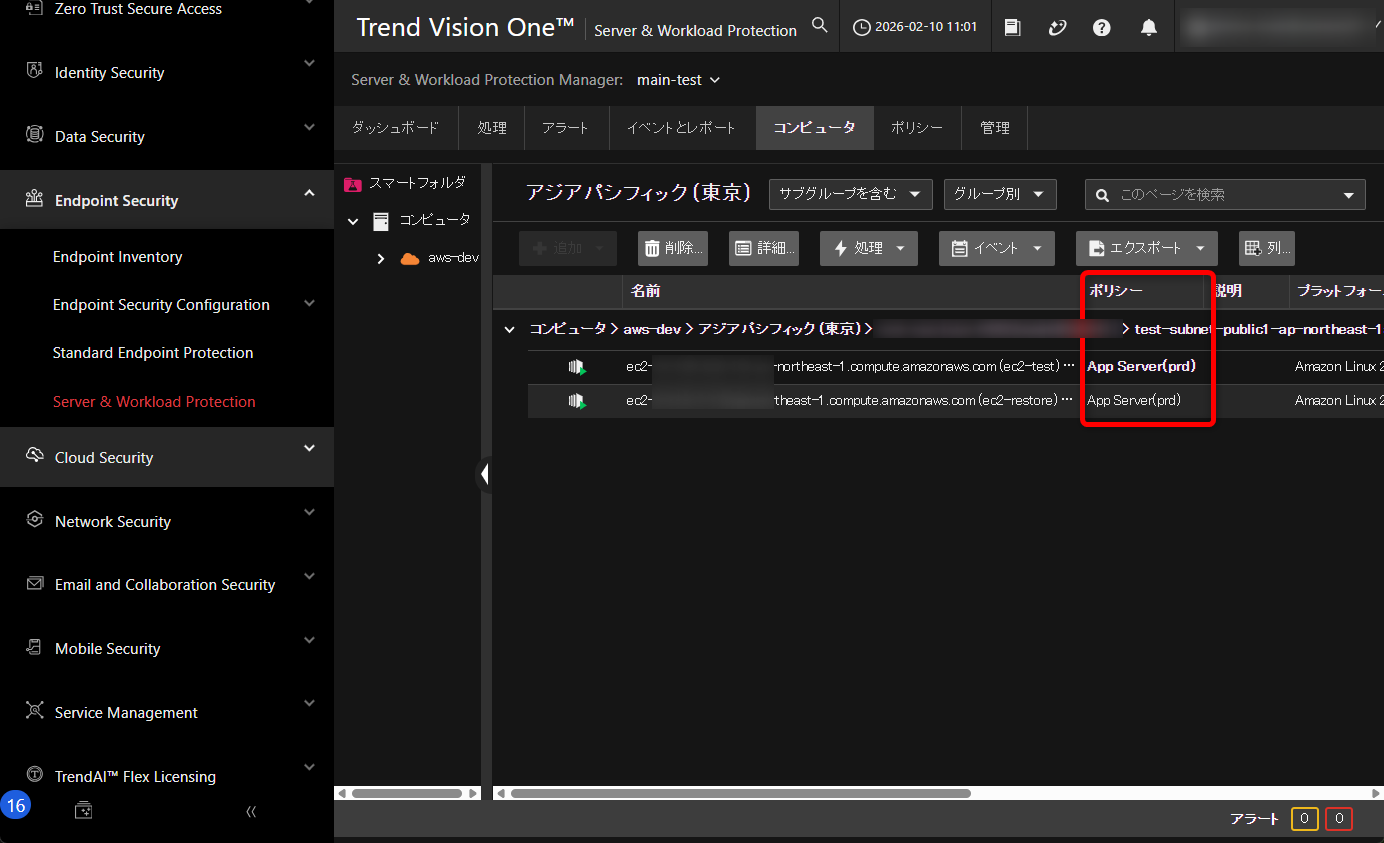Click the blue 16 badge at sidebar bottom
The width and height of the screenshot is (1384, 843).
tap(16, 806)
